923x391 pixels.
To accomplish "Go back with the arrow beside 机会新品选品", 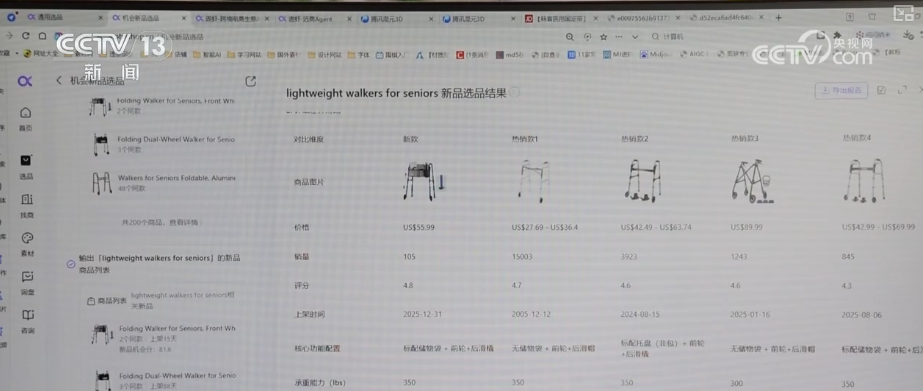I will (58, 80).
